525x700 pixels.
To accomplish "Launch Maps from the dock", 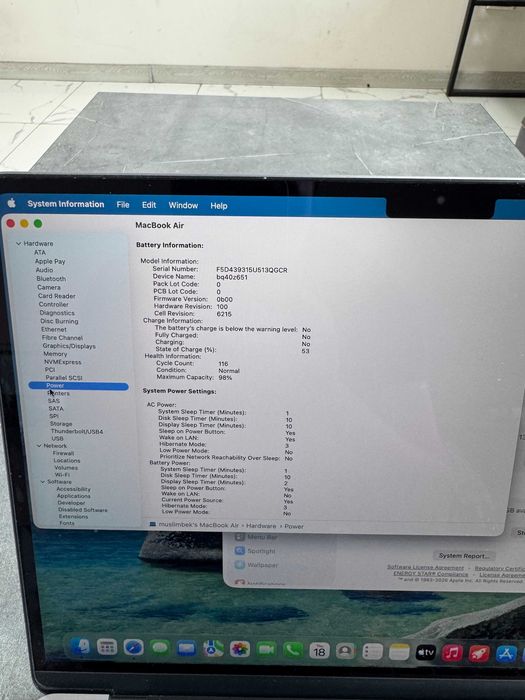I will (213, 649).
